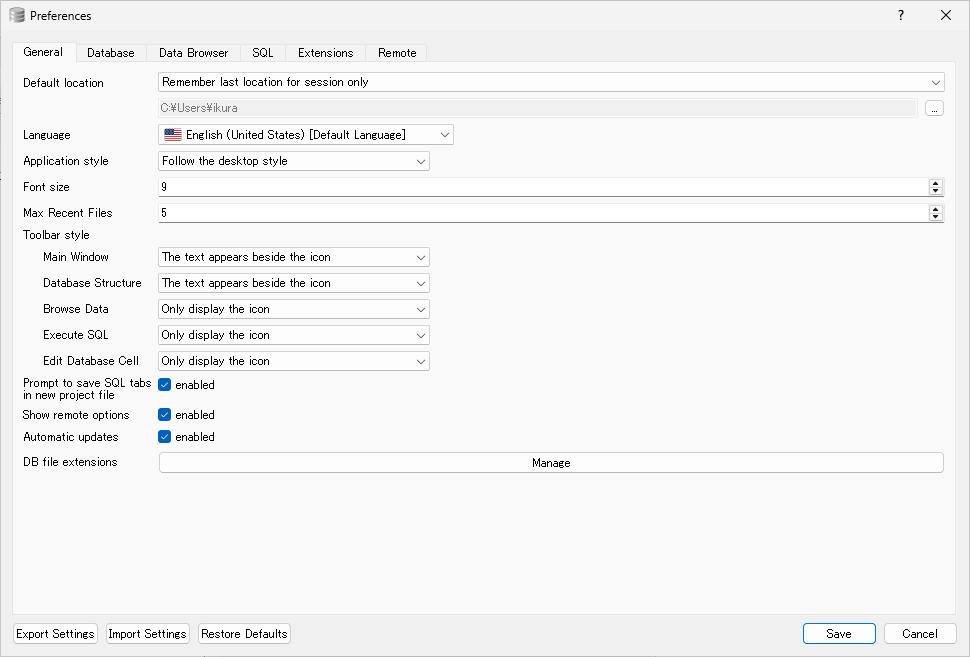Click the Font size input field

540,187
